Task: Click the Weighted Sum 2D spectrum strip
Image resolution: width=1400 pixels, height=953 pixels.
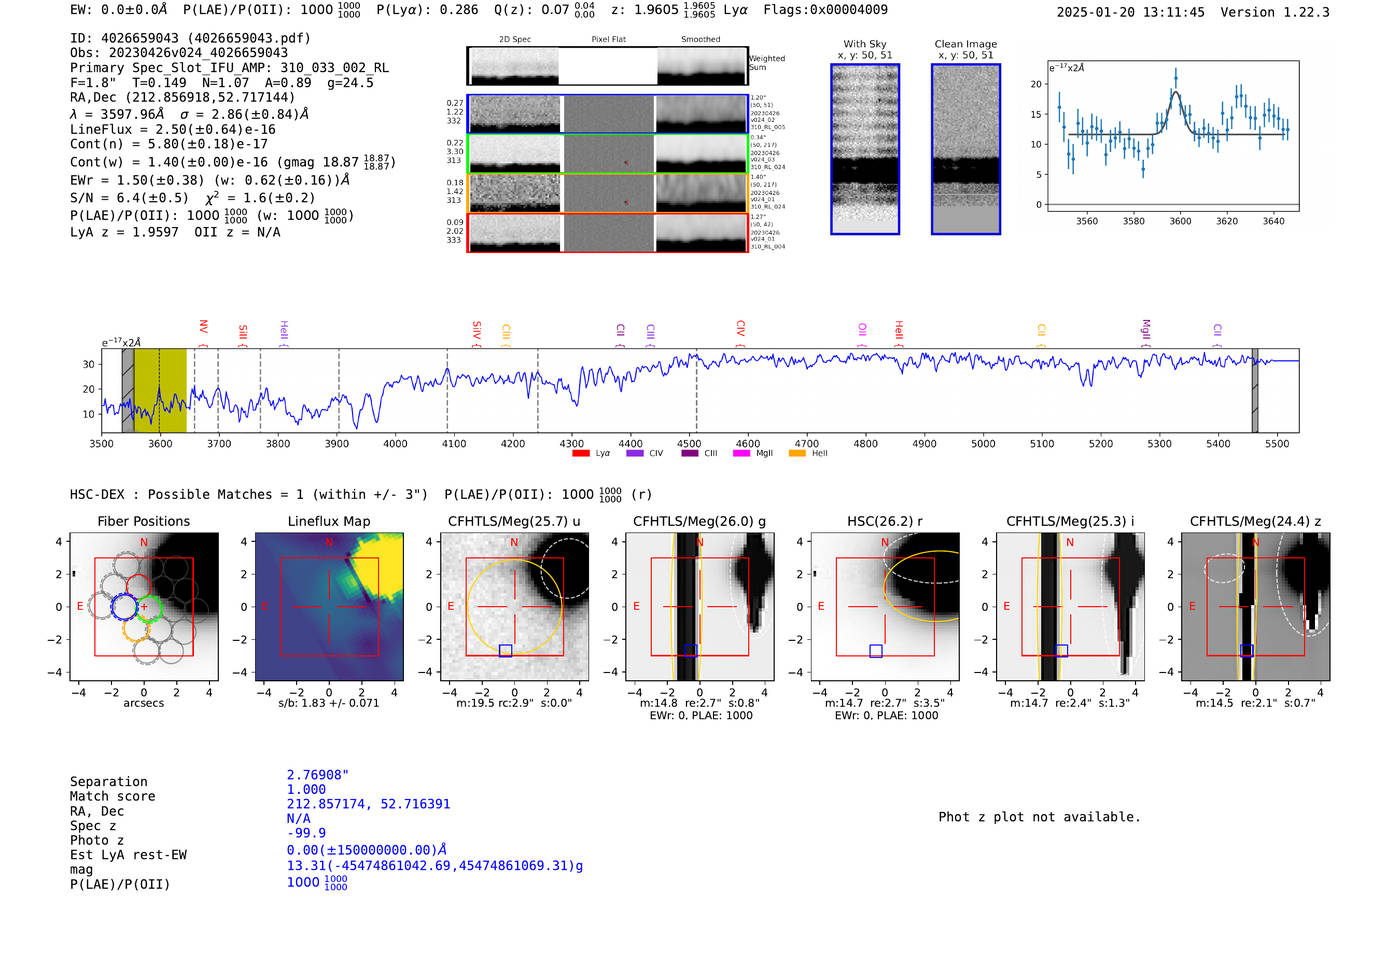Action: coord(607,66)
